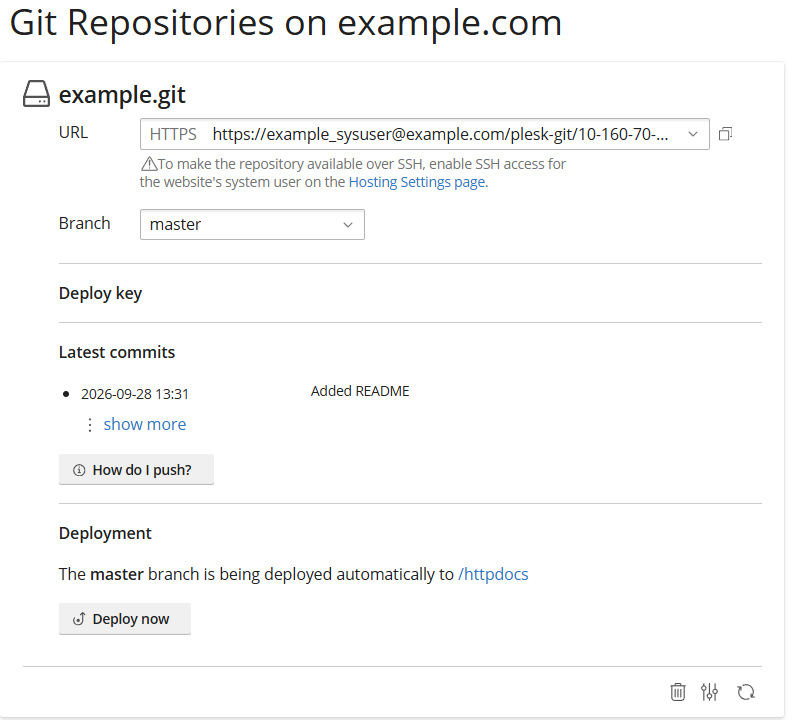Refresh the repository with the reload icon
Viewport: 792px width, 720px height.
pyautogui.click(x=746, y=692)
